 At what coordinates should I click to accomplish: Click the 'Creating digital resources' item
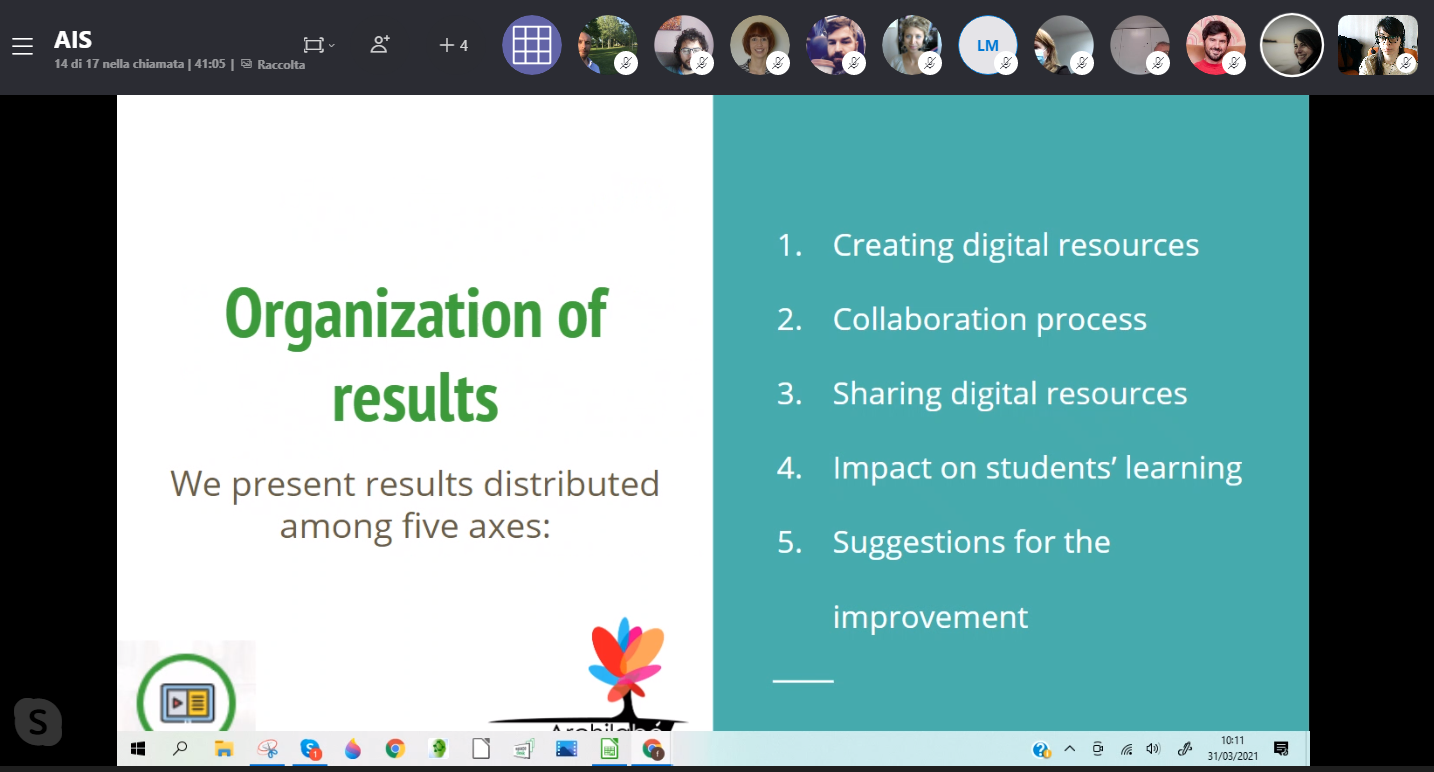[x=1015, y=245]
